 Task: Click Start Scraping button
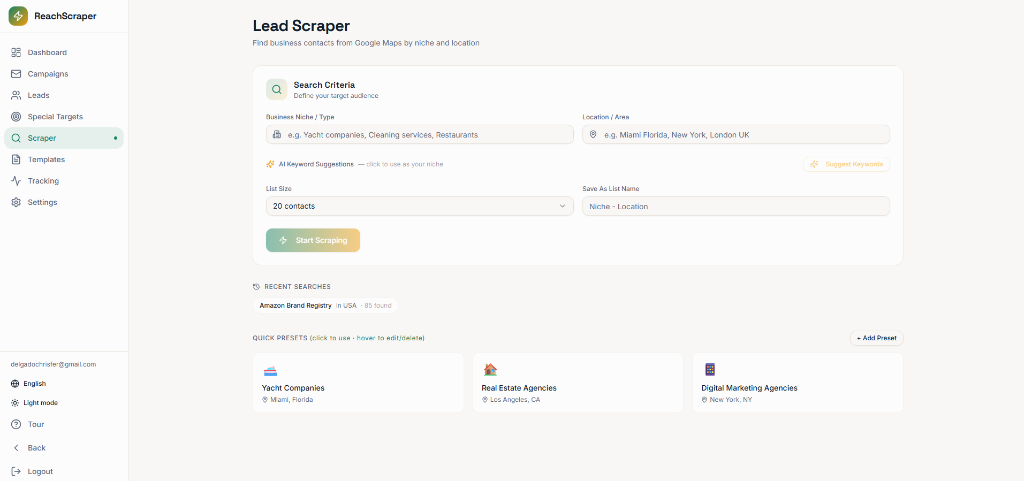(x=313, y=240)
